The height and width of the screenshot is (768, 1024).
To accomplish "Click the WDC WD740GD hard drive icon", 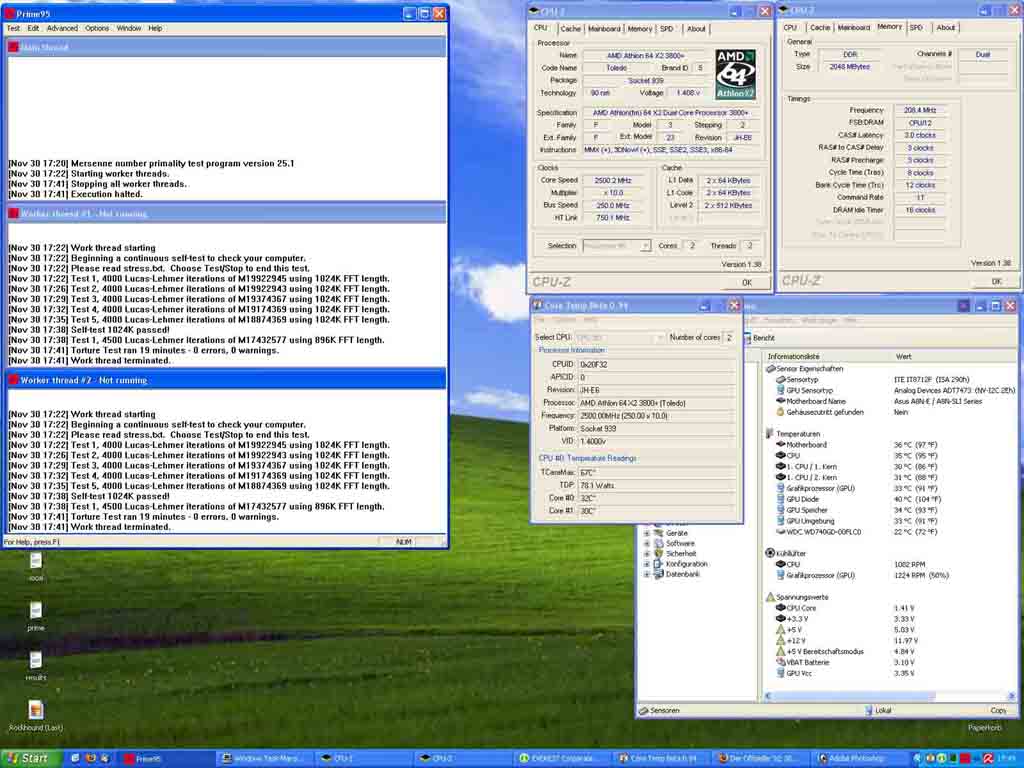I will [780, 532].
